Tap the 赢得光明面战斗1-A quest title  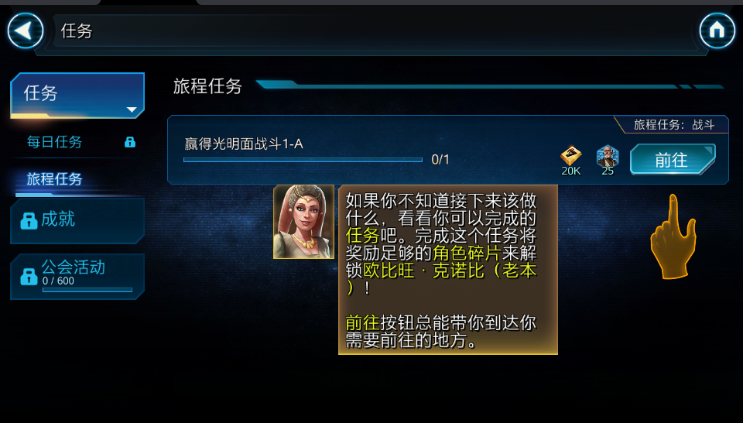click(244, 144)
